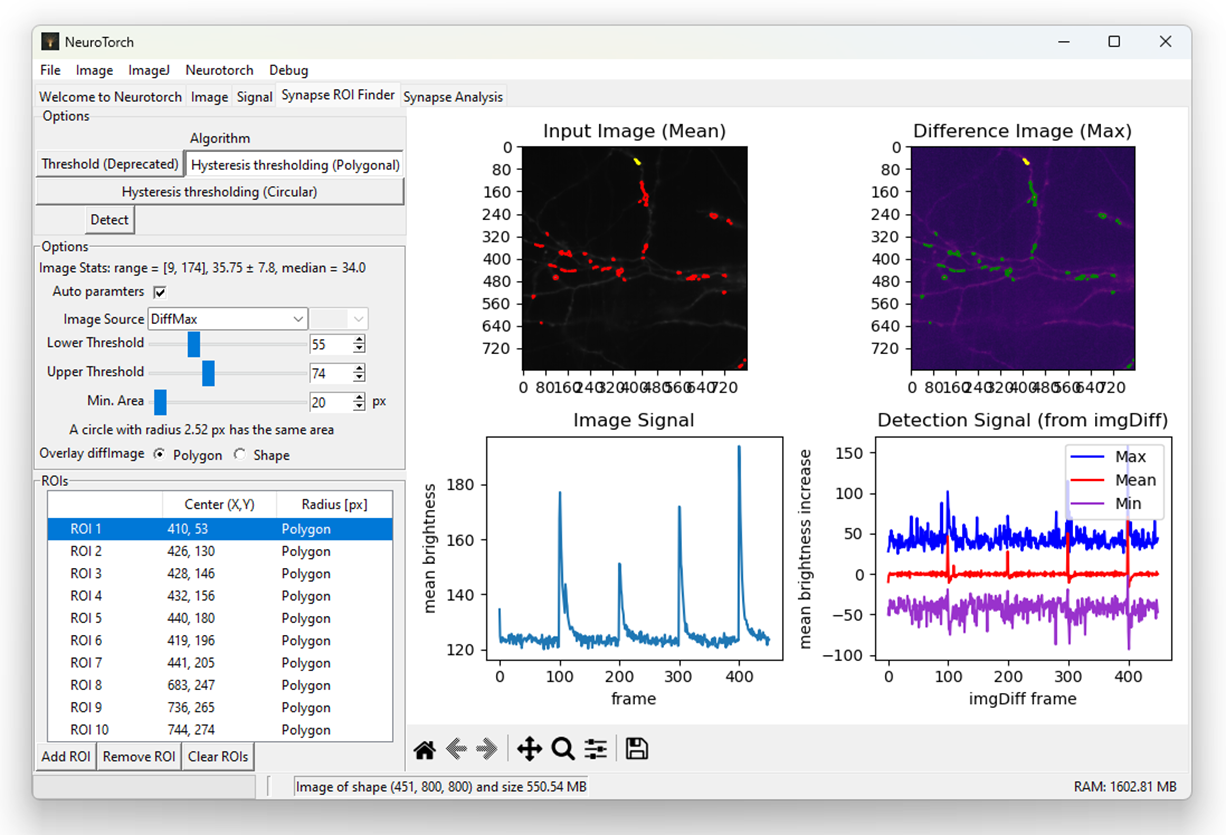Open the configure subplots sliders icon
This screenshot has width=1226, height=835.
596,749
